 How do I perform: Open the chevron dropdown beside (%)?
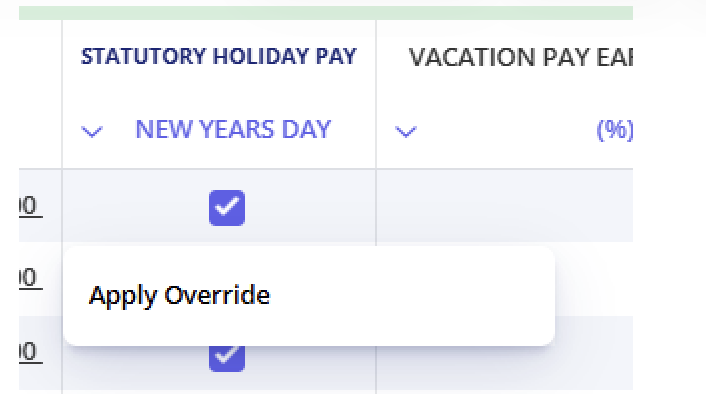[406, 131]
